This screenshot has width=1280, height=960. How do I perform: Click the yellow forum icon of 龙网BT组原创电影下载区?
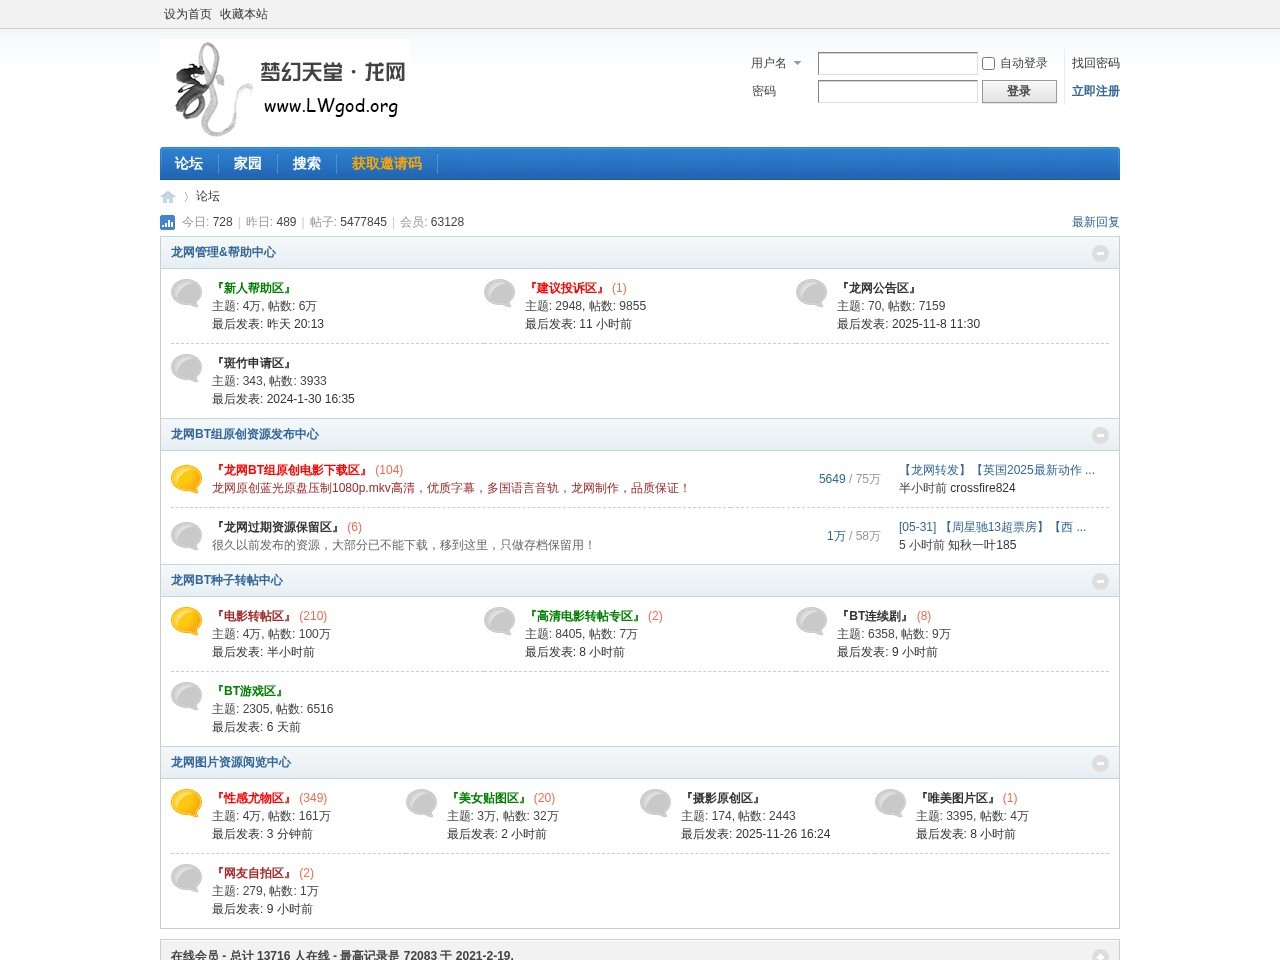(x=186, y=478)
